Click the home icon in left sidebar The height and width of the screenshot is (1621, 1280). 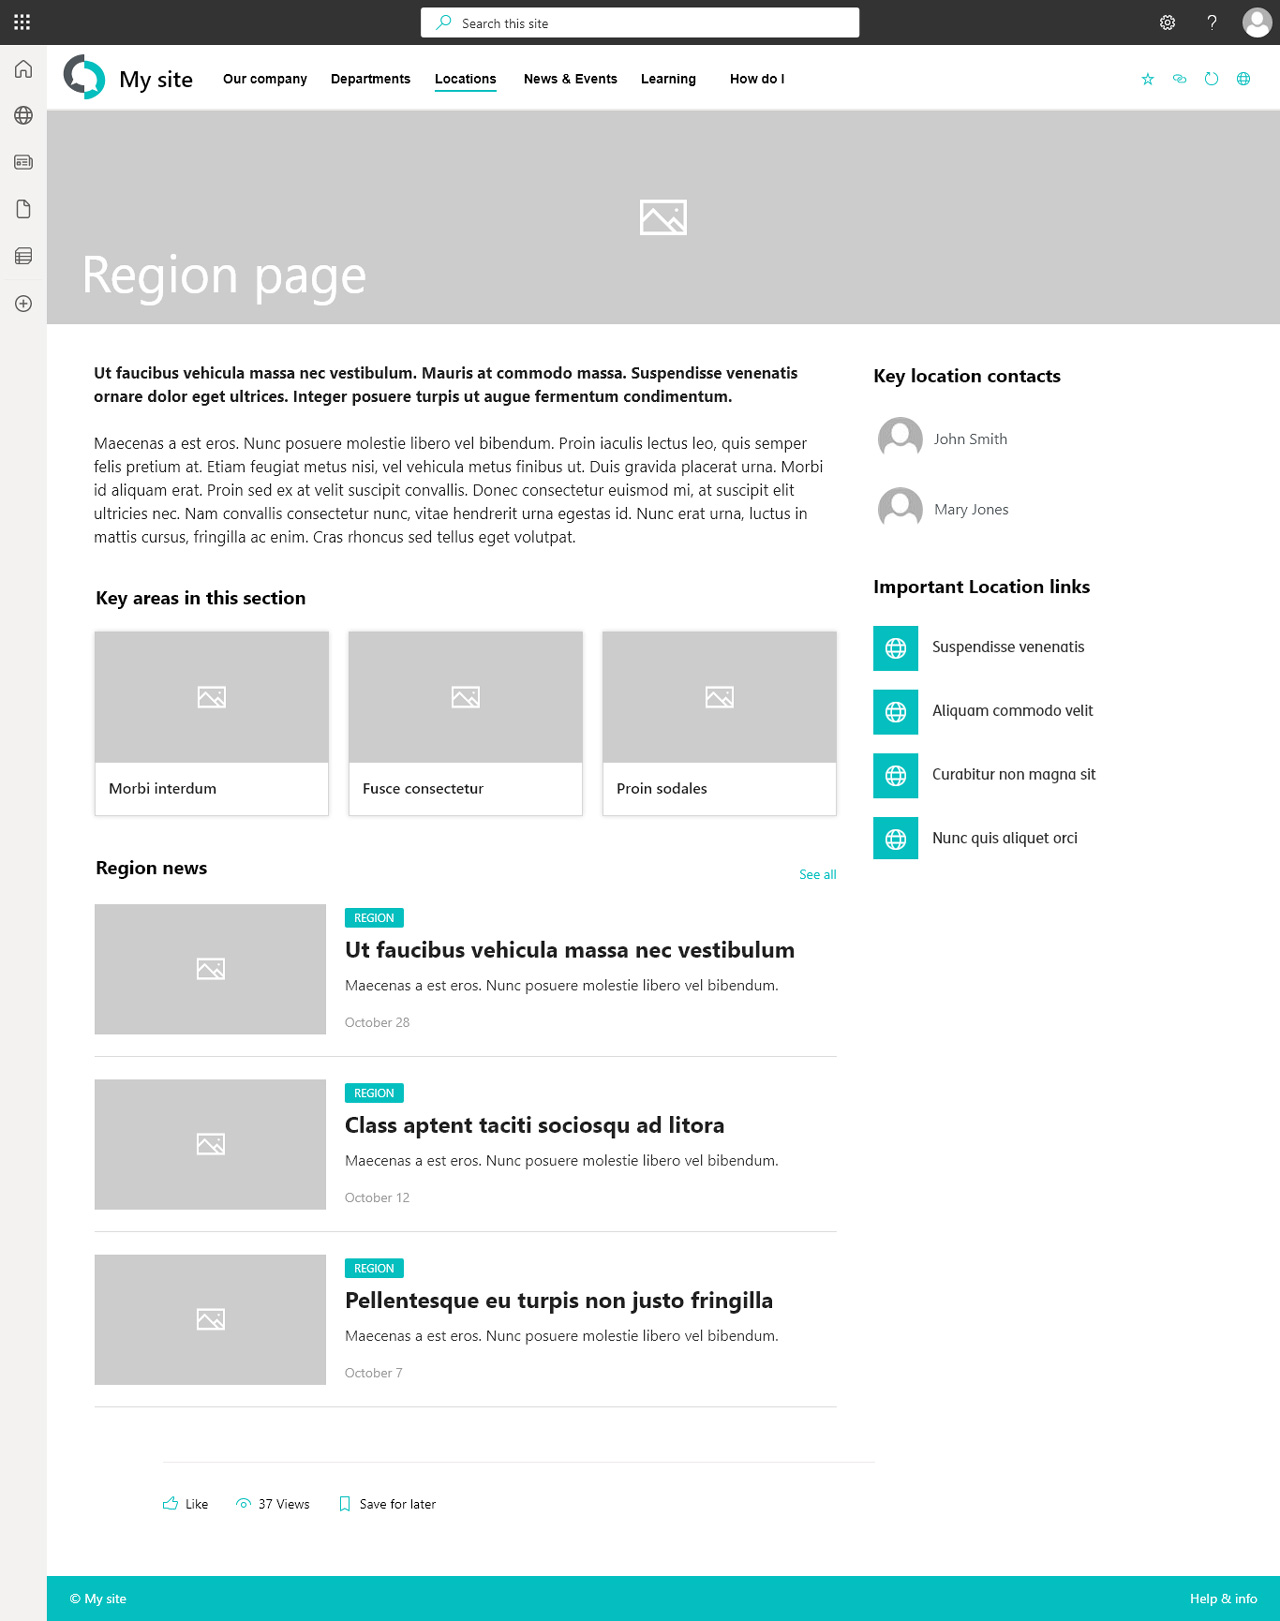point(23,69)
